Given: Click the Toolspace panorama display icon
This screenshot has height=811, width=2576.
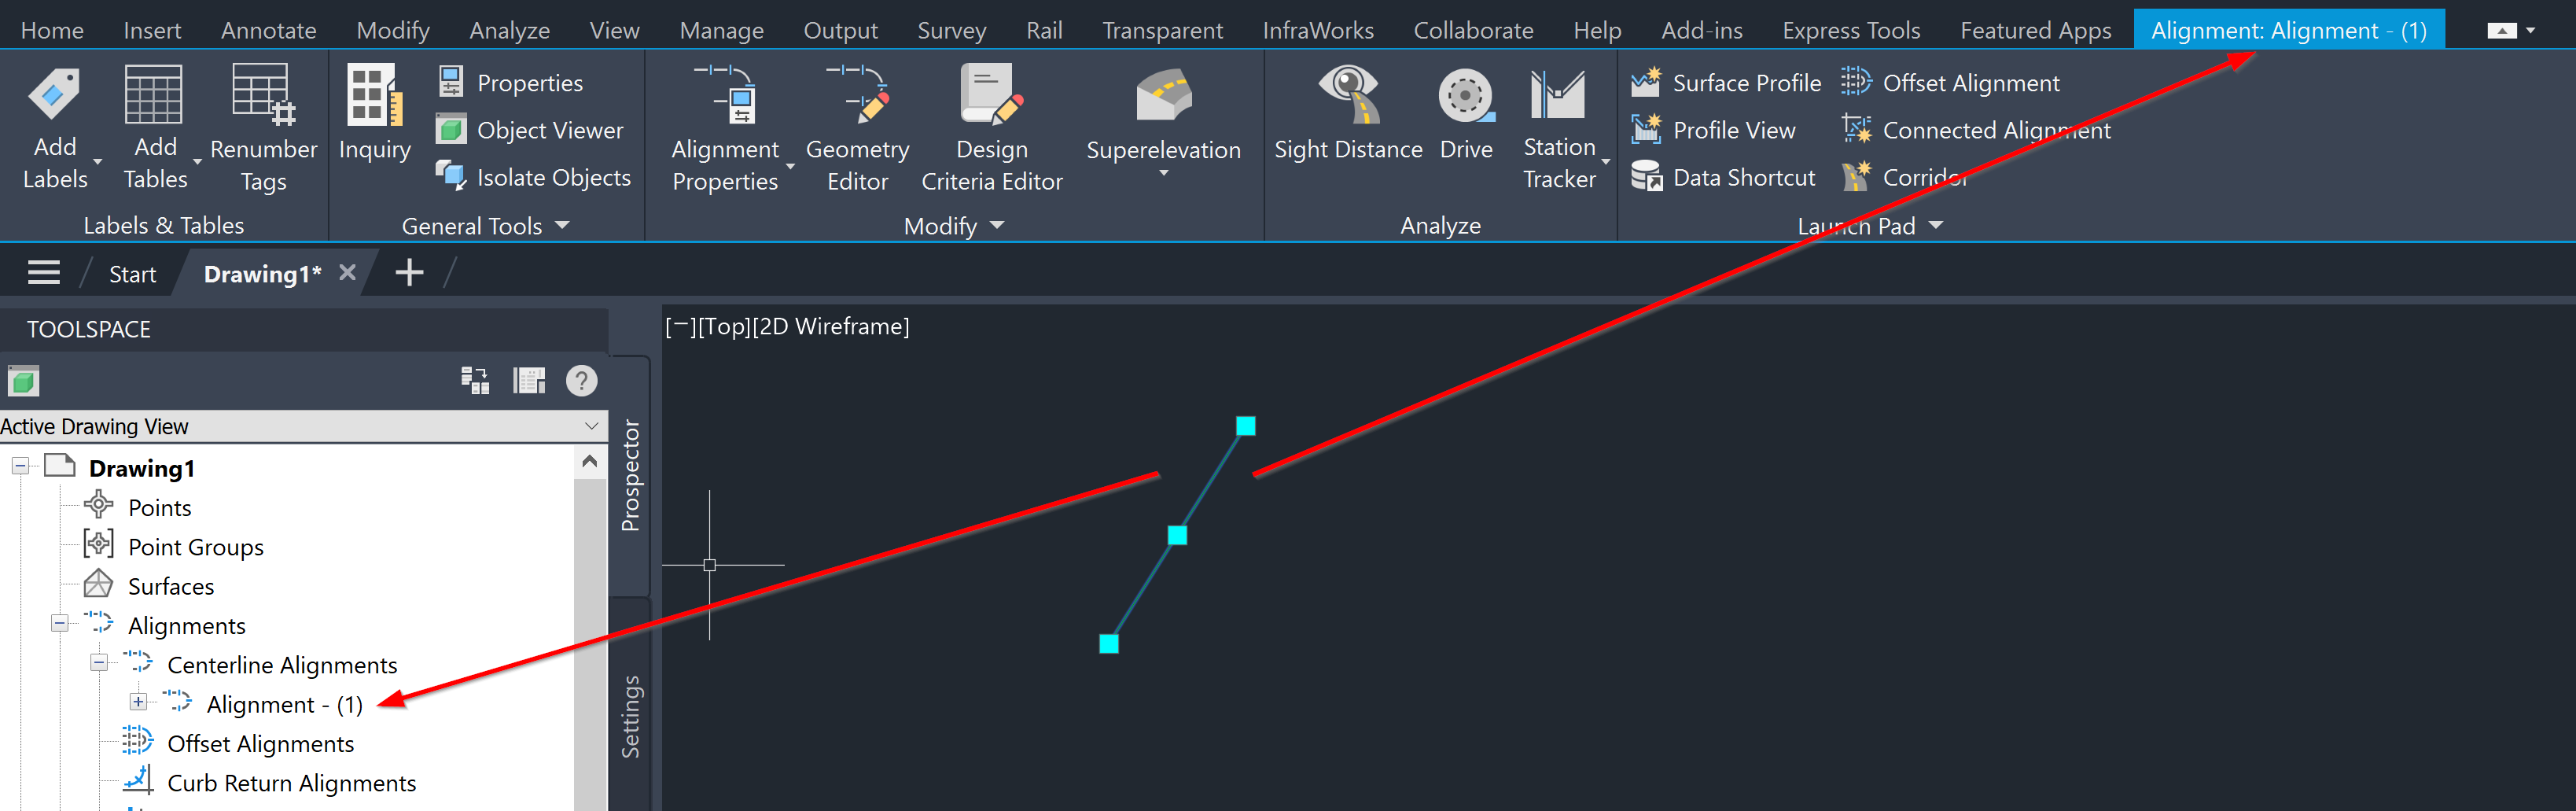Looking at the screenshot, I should tap(529, 381).
